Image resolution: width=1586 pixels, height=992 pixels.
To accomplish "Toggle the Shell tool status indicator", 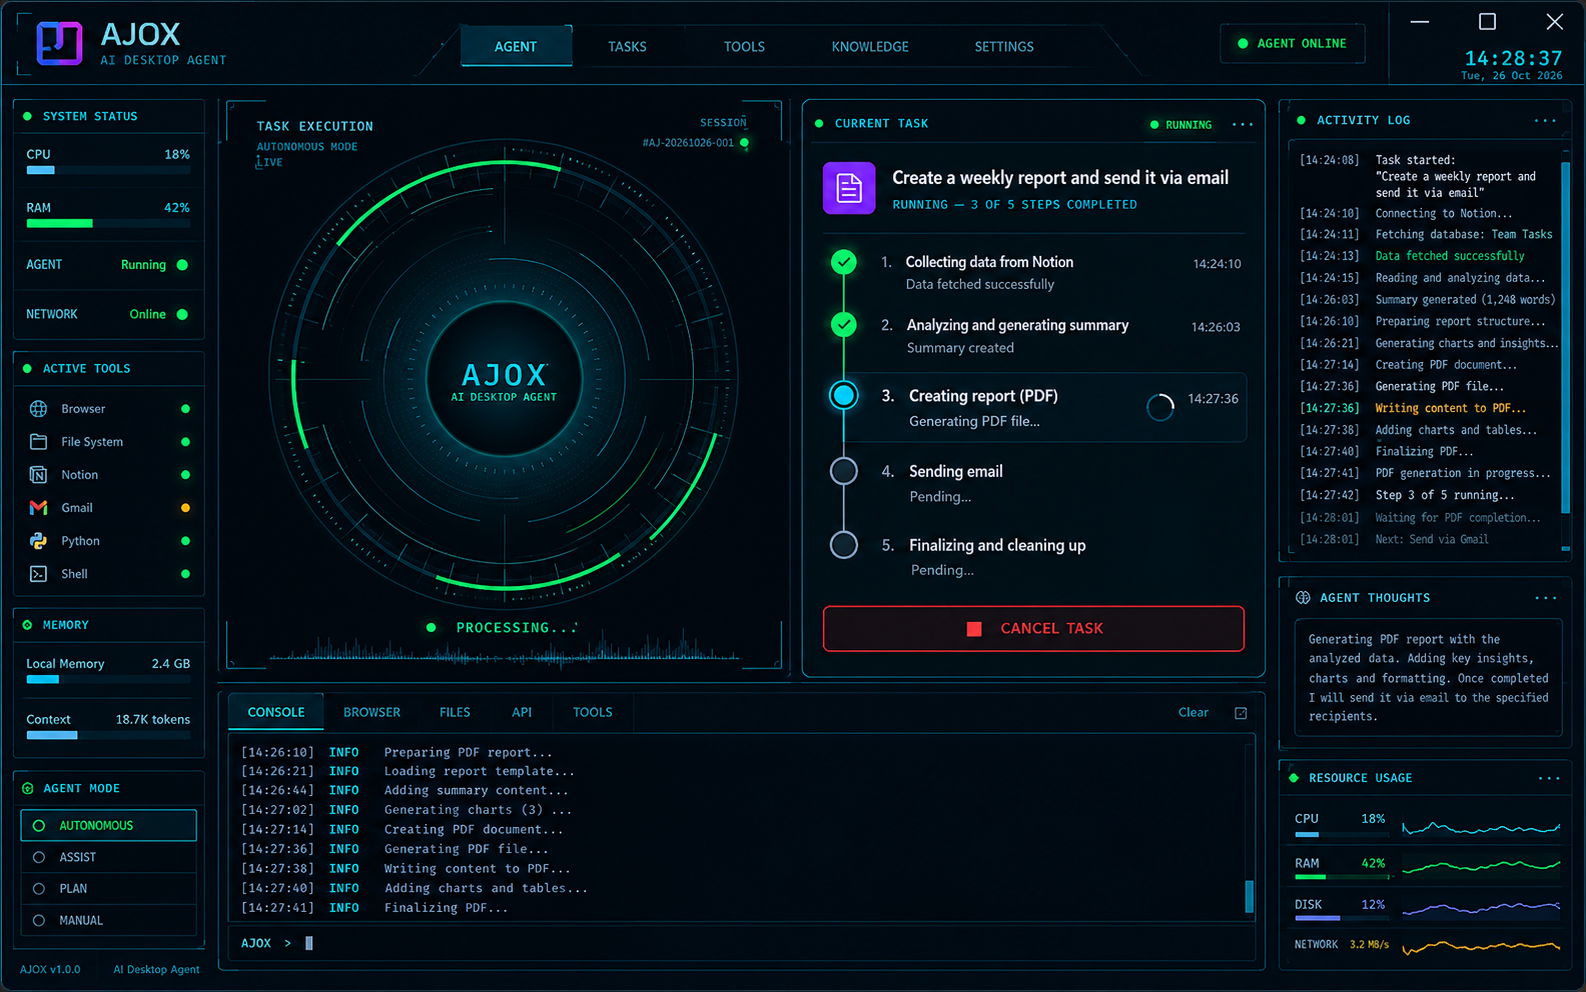I will pyautogui.click(x=185, y=574).
